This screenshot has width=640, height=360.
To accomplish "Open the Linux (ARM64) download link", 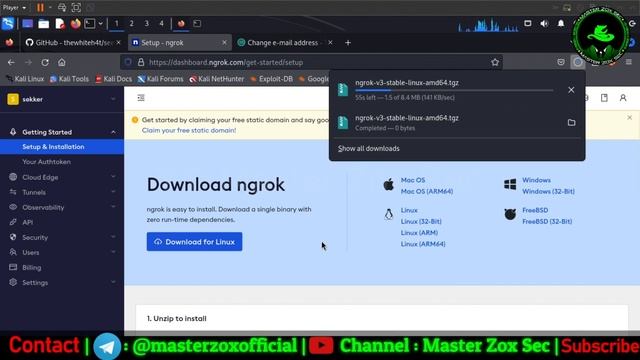I will click(423, 244).
